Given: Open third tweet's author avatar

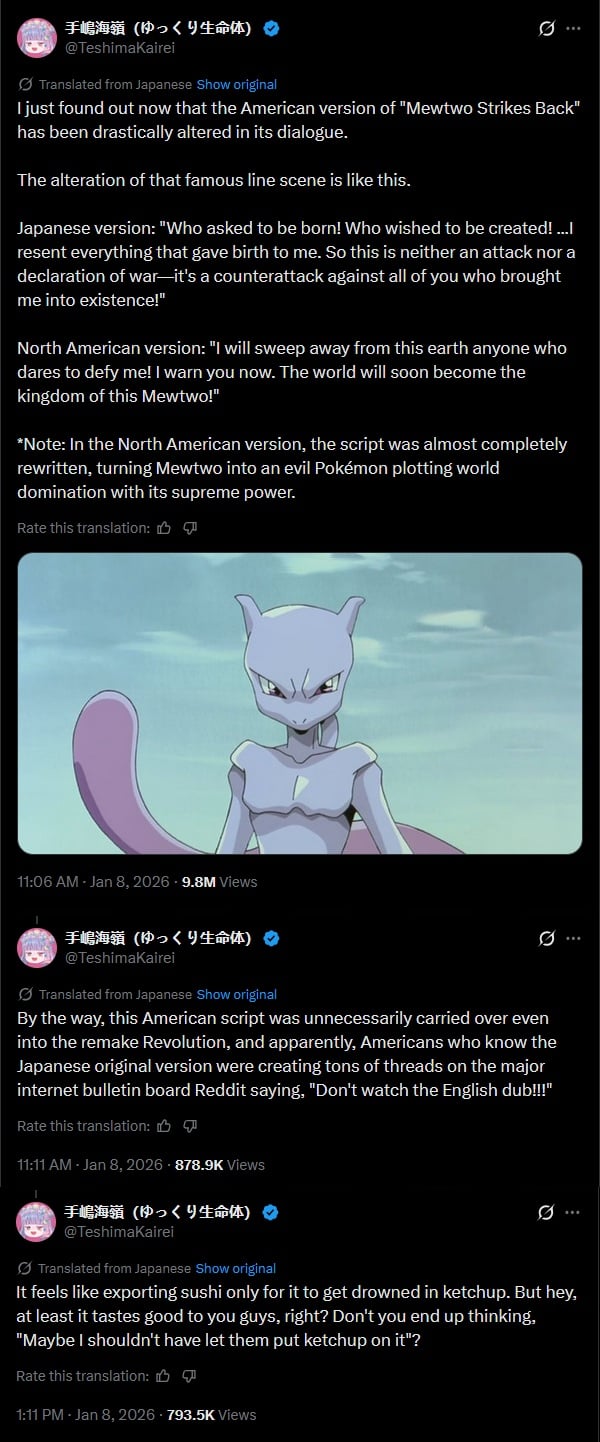Looking at the screenshot, I should [x=36, y=1222].
